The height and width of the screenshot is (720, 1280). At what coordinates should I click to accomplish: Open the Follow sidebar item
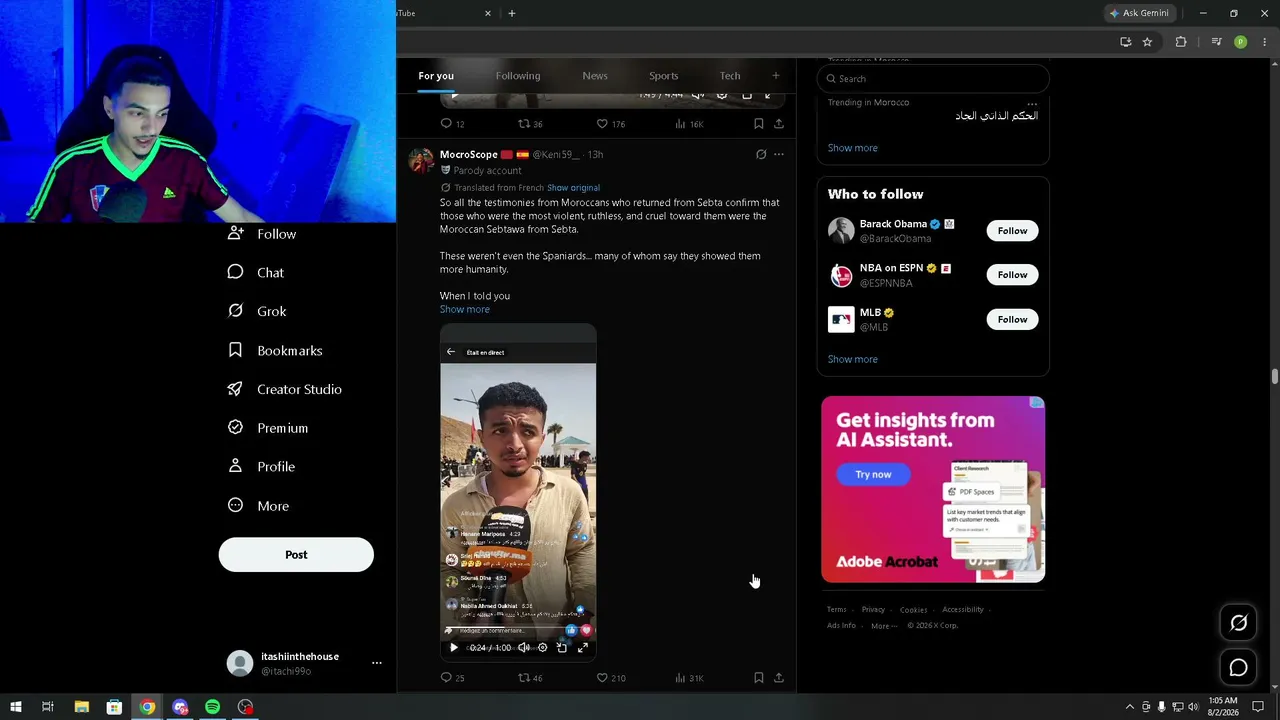click(x=262, y=234)
